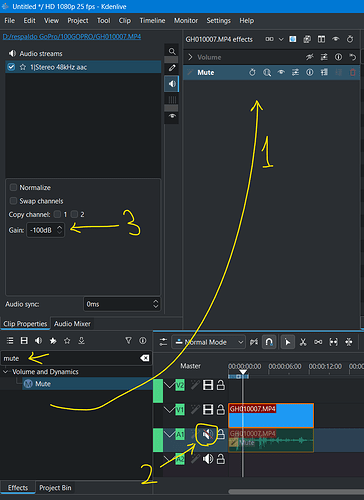The image size is (364, 500).
Task: Click the magnifier icon in clip properties sidebar
Action: pos(172,51)
